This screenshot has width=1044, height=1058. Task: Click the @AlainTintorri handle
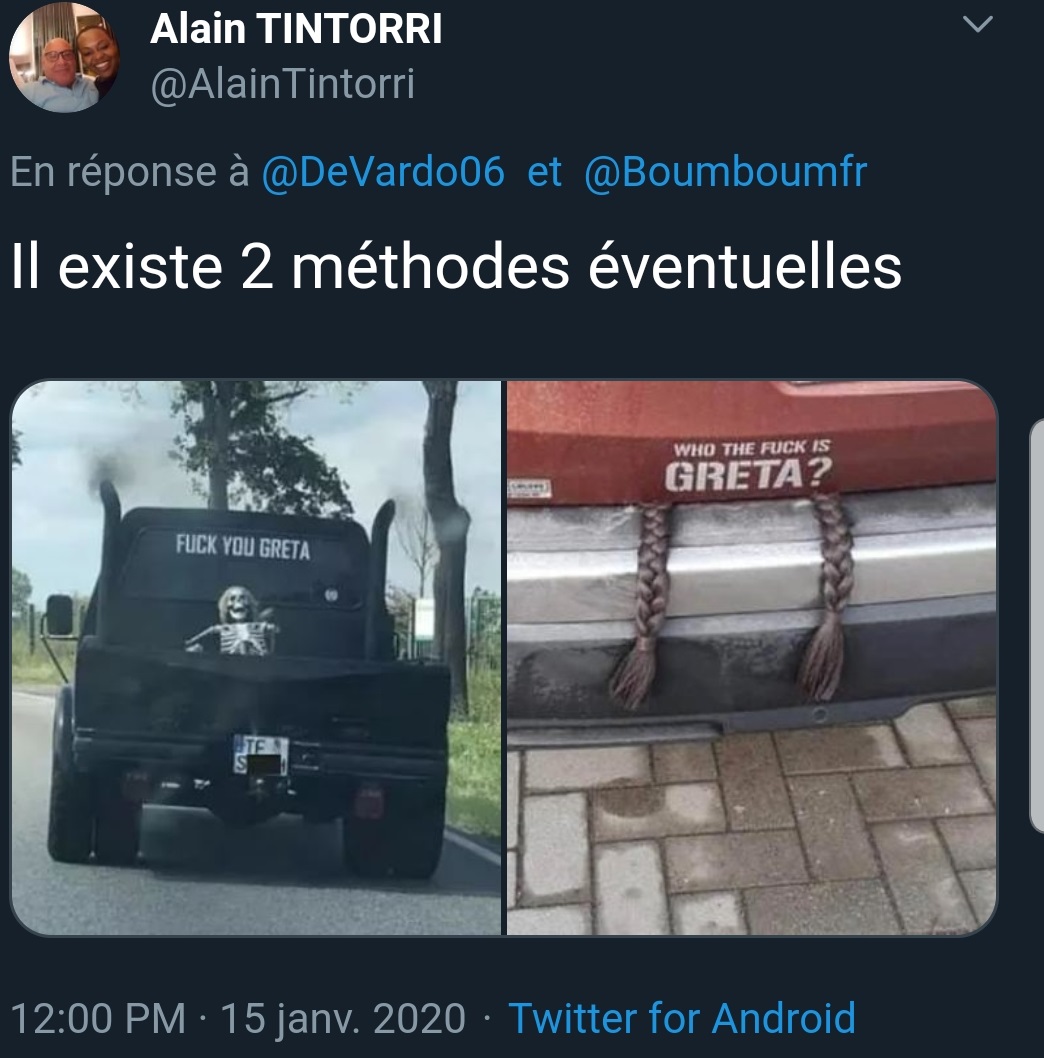pyautogui.click(x=282, y=84)
